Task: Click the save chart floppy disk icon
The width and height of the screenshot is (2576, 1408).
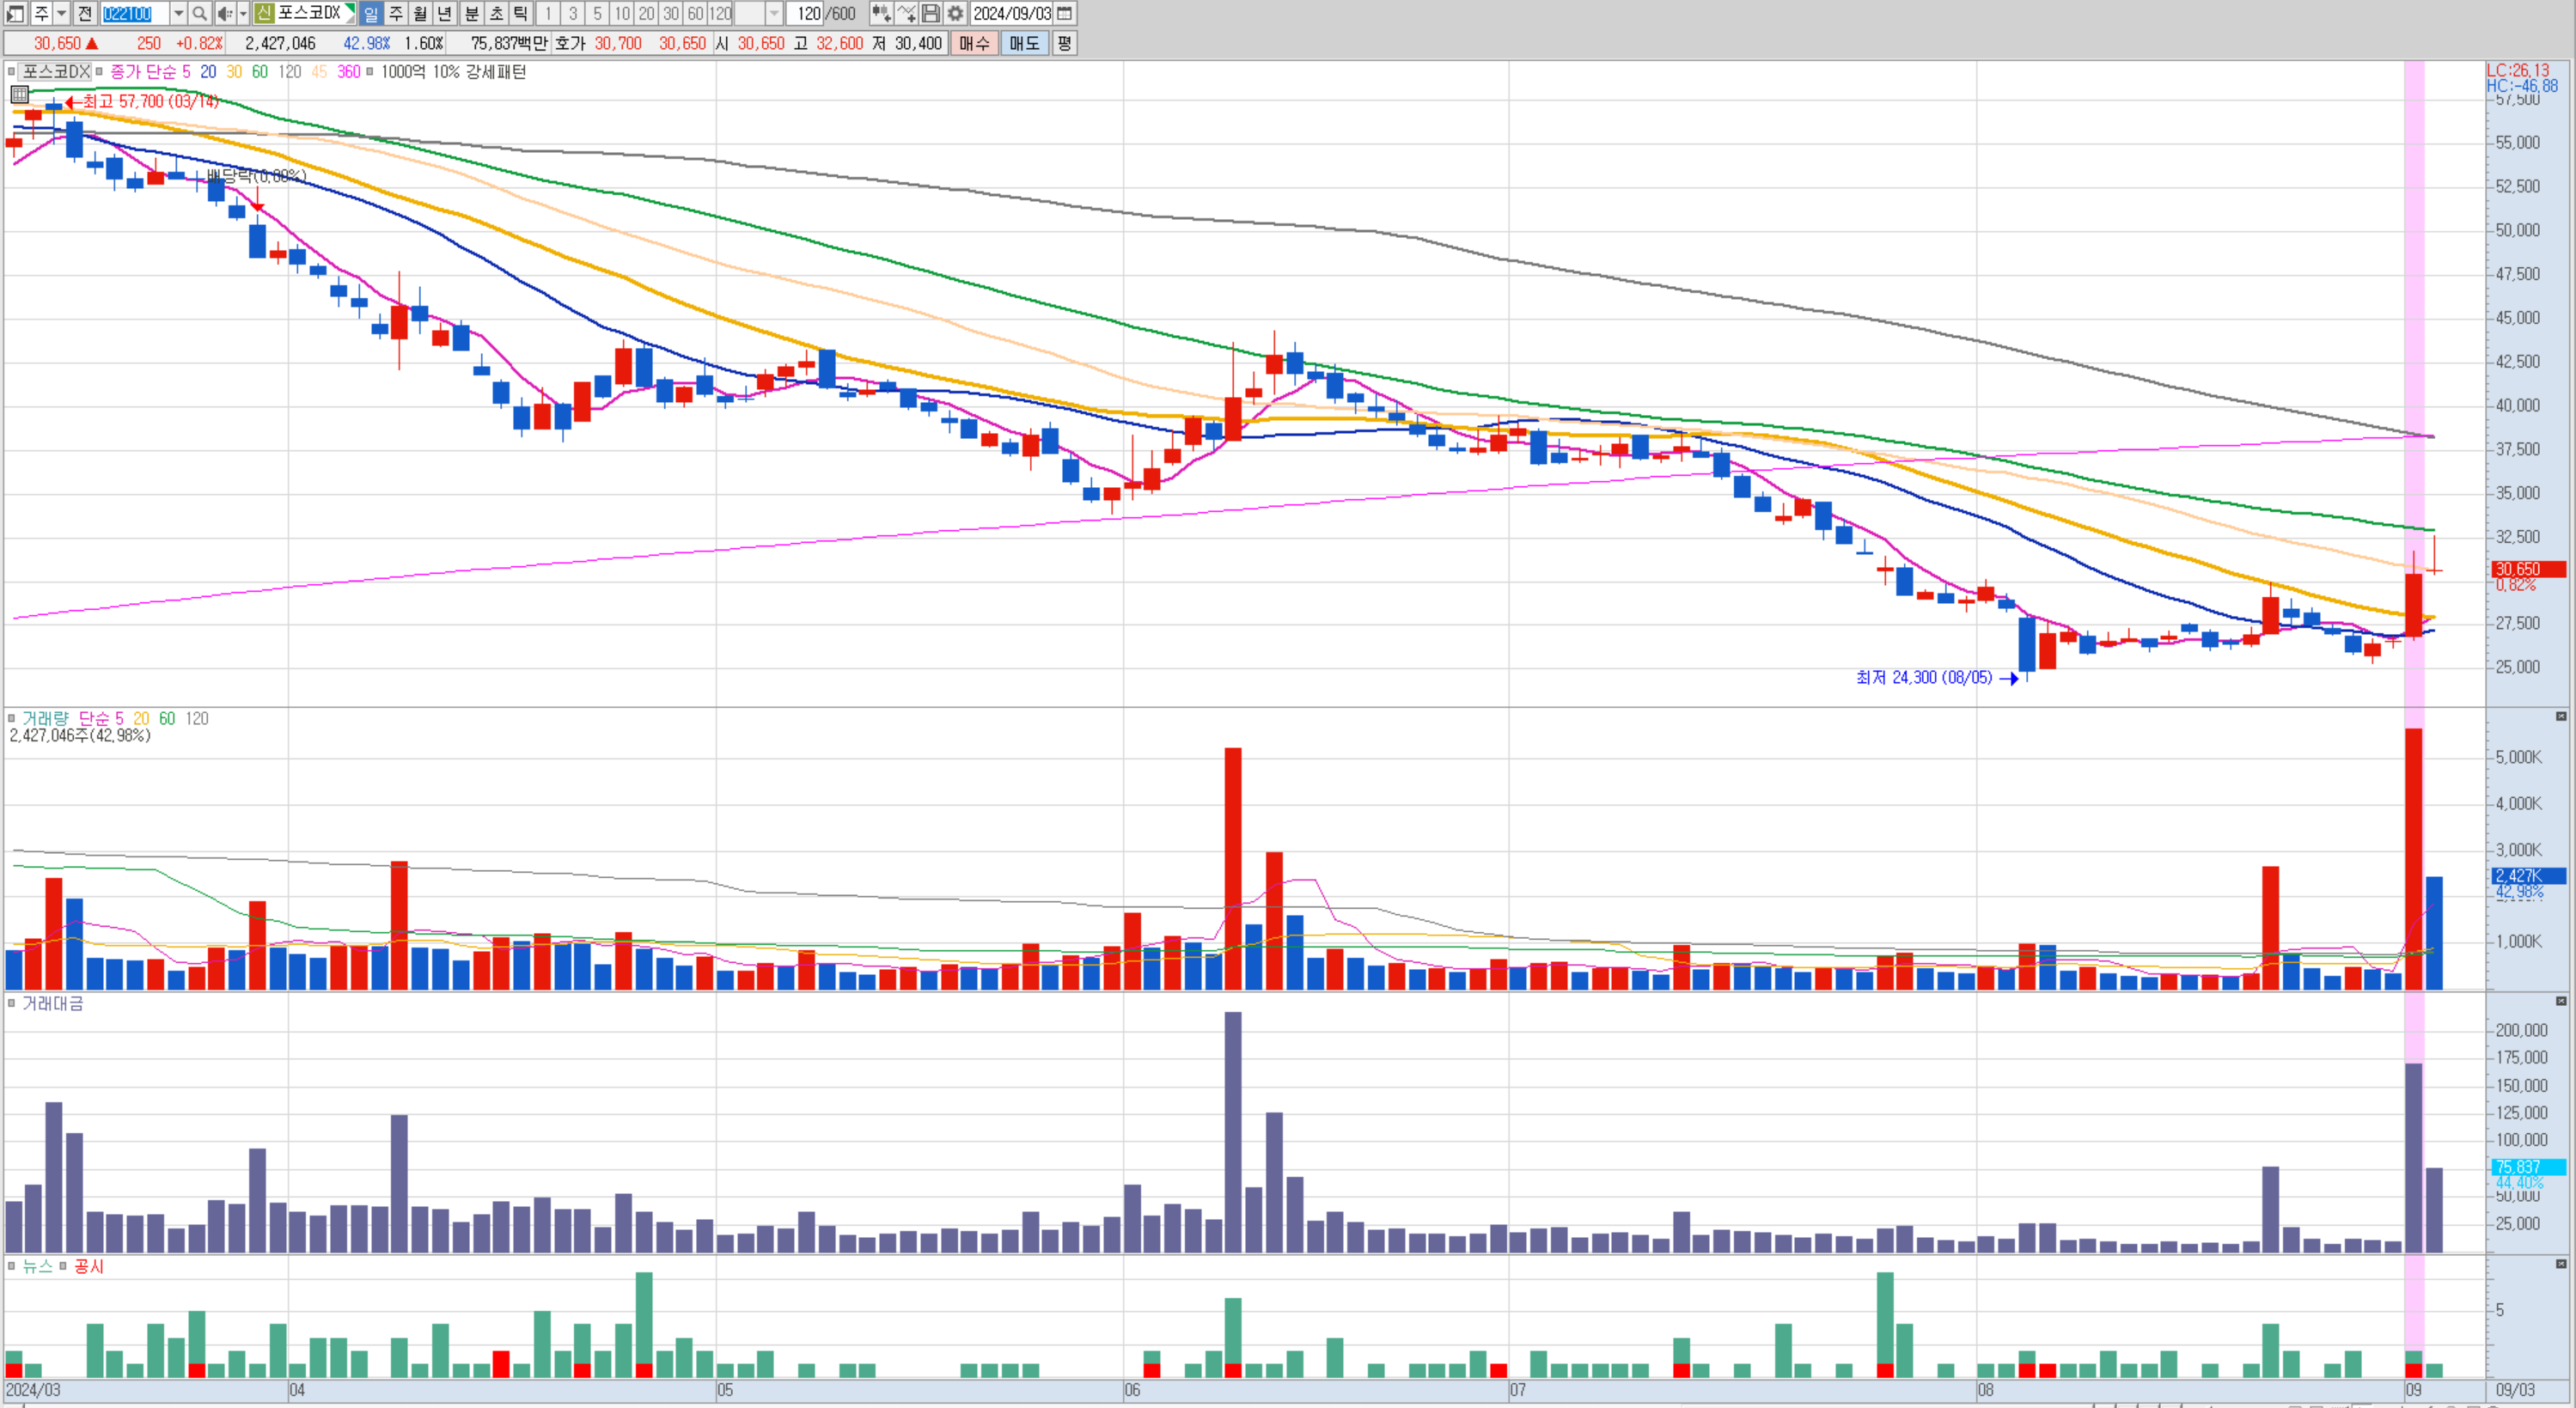Action: click(930, 13)
